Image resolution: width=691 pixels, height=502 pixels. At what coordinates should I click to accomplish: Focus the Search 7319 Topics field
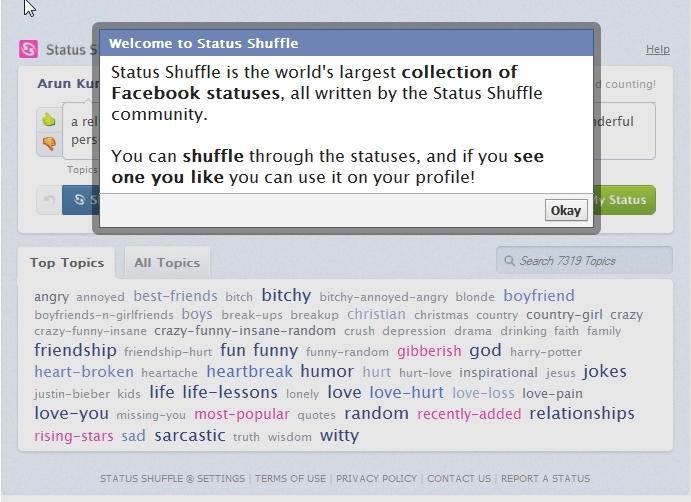click(x=584, y=260)
